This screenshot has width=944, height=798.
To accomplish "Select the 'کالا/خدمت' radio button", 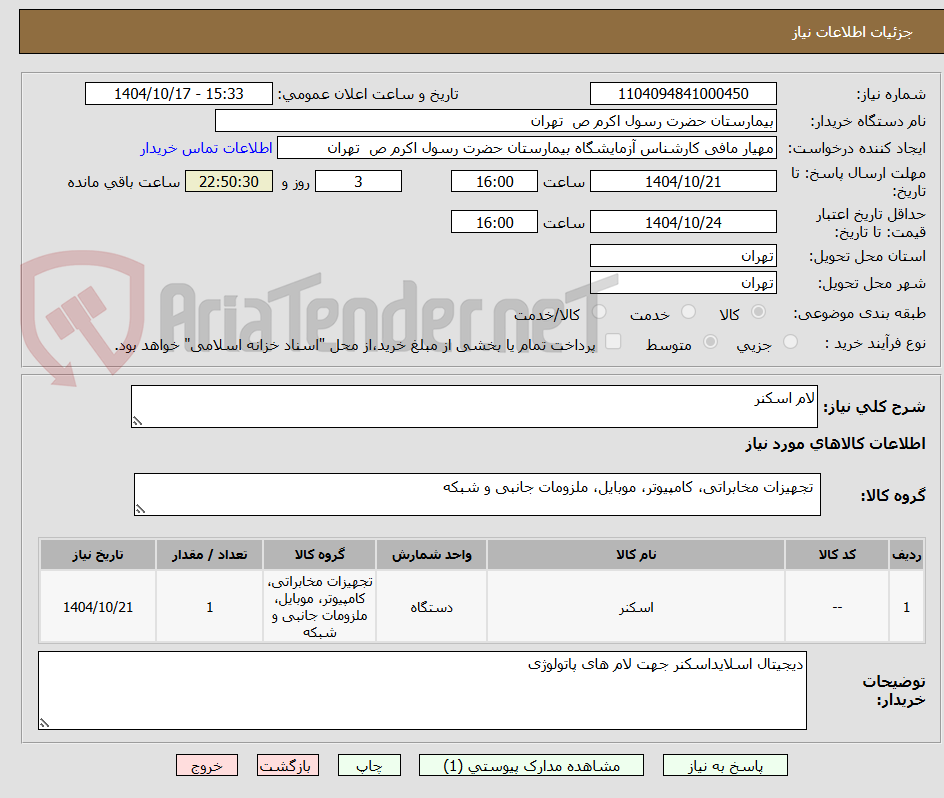I will coord(599,311).
